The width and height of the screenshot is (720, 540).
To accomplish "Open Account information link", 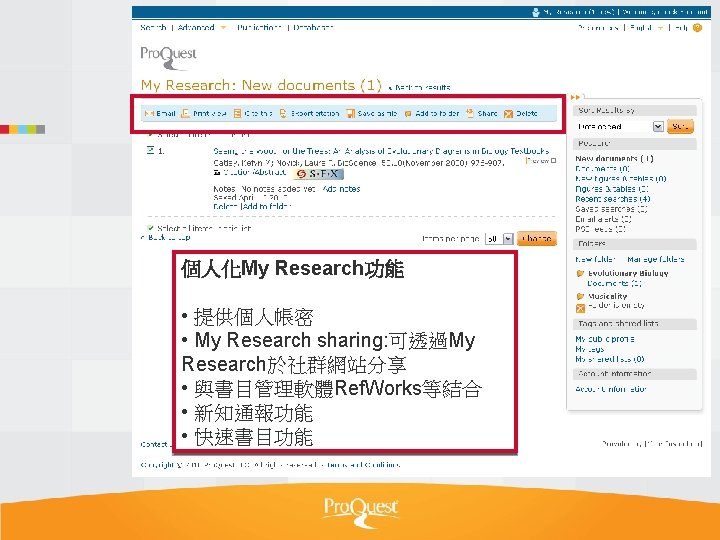I will pos(611,389).
